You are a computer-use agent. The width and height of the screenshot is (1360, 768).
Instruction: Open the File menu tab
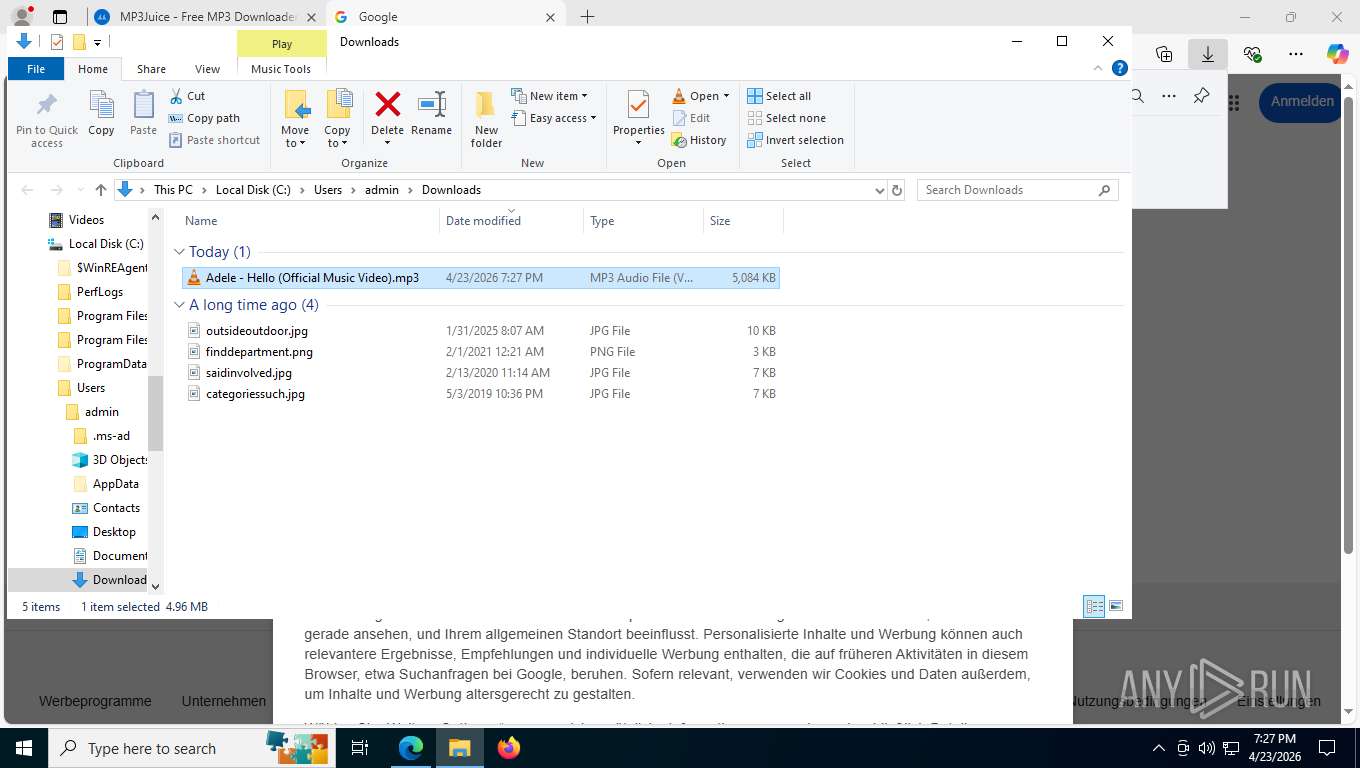[36, 69]
